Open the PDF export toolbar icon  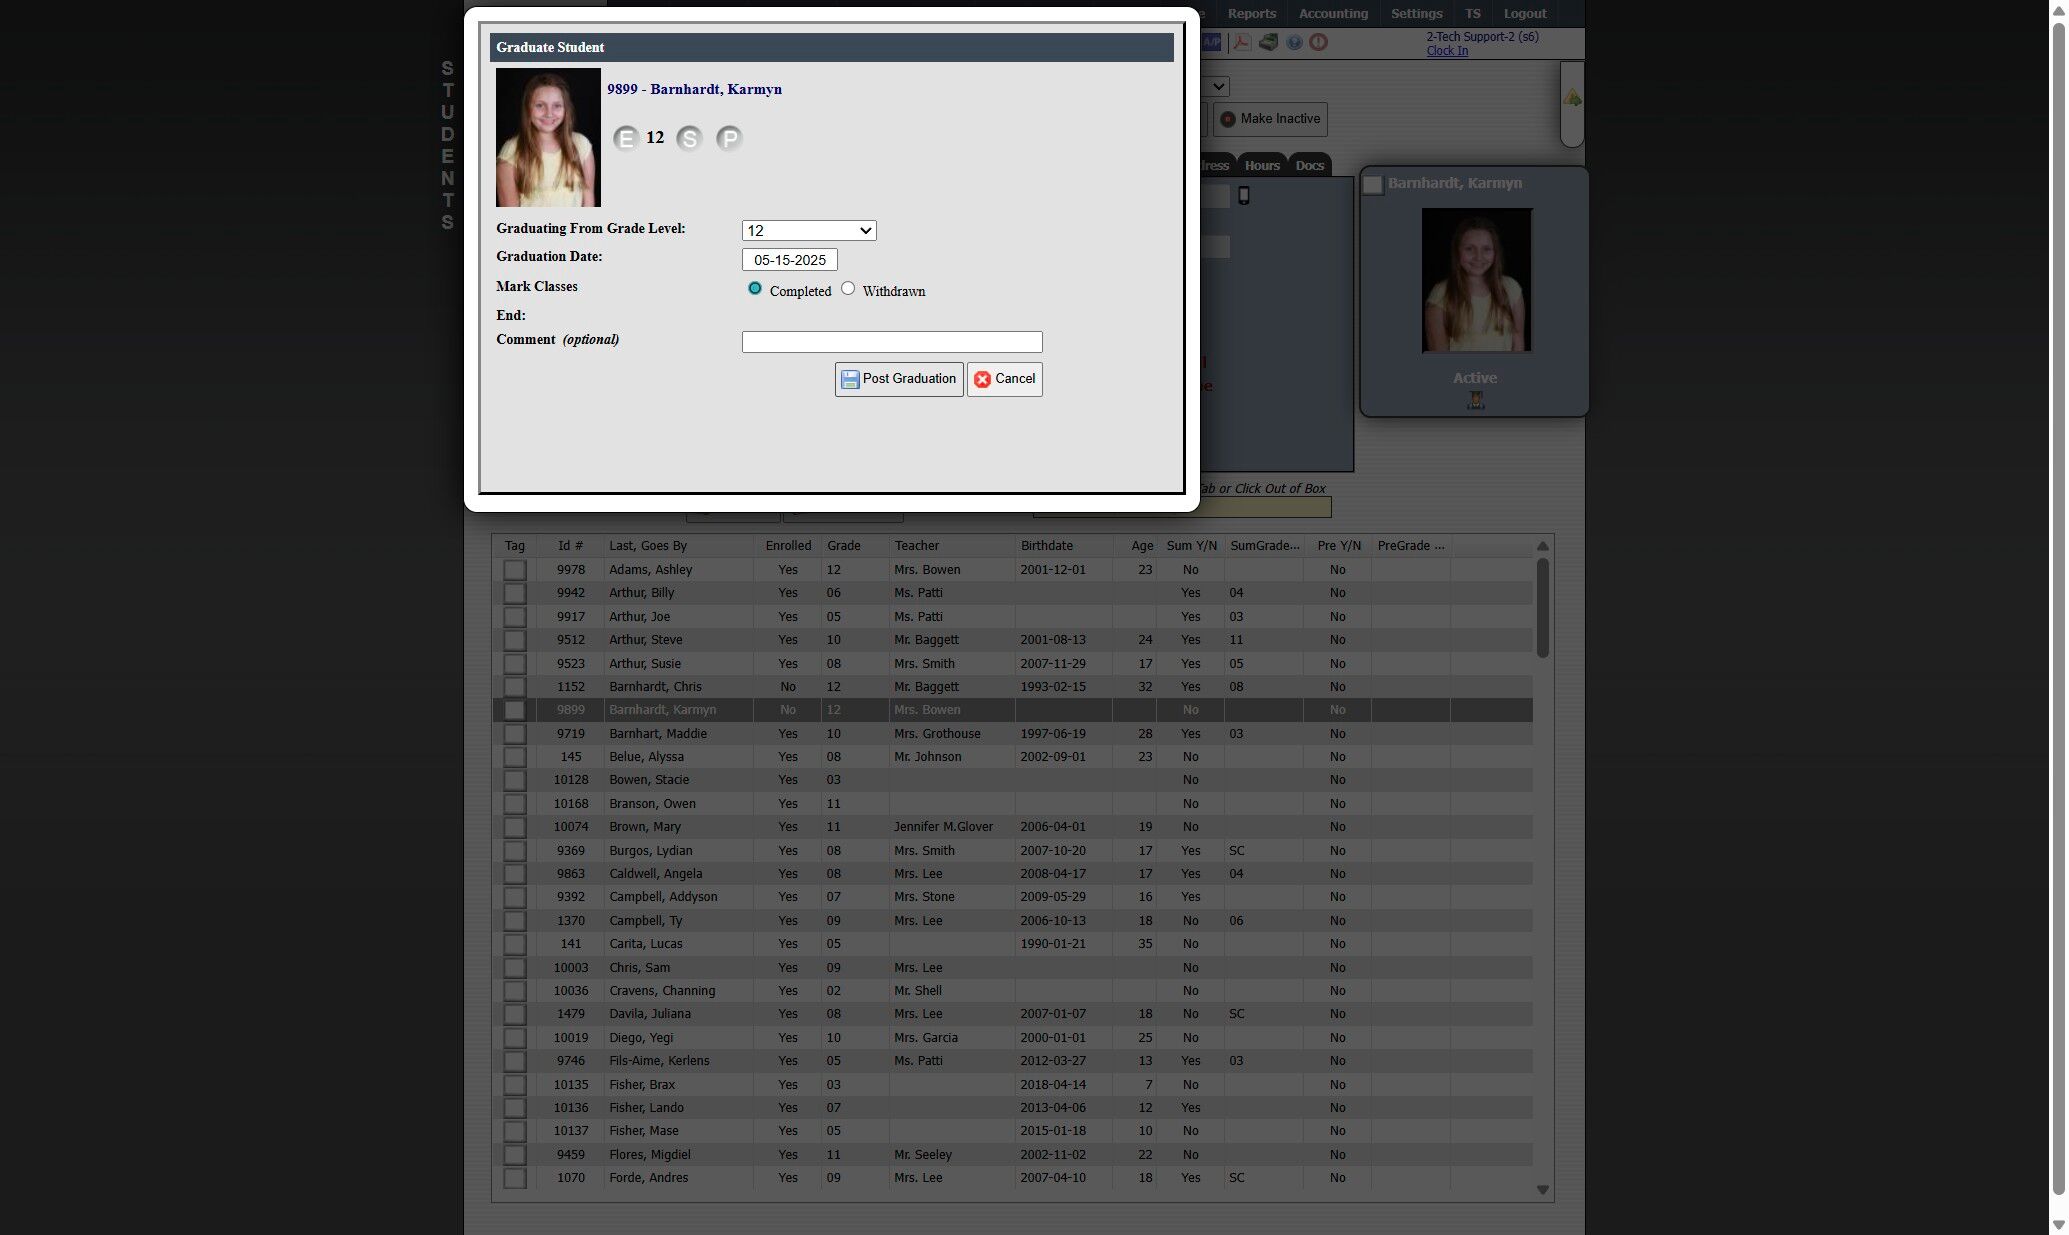(x=1241, y=42)
